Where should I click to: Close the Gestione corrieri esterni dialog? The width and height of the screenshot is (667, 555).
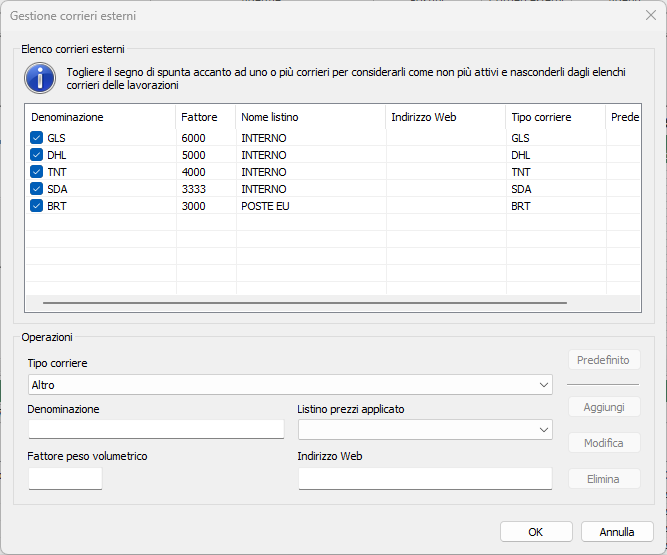click(x=651, y=16)
